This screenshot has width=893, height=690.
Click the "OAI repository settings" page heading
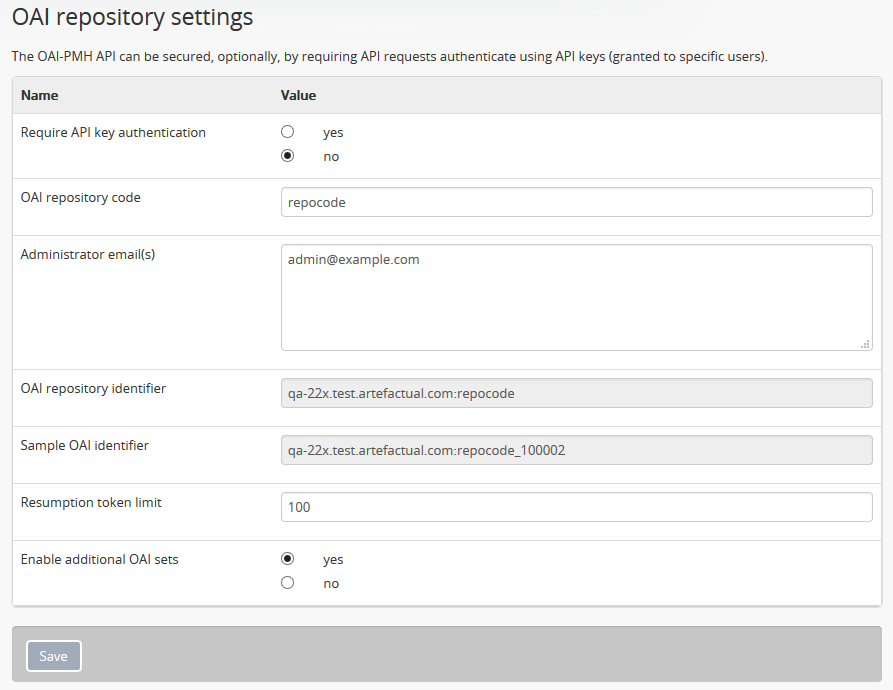(132, 17)
